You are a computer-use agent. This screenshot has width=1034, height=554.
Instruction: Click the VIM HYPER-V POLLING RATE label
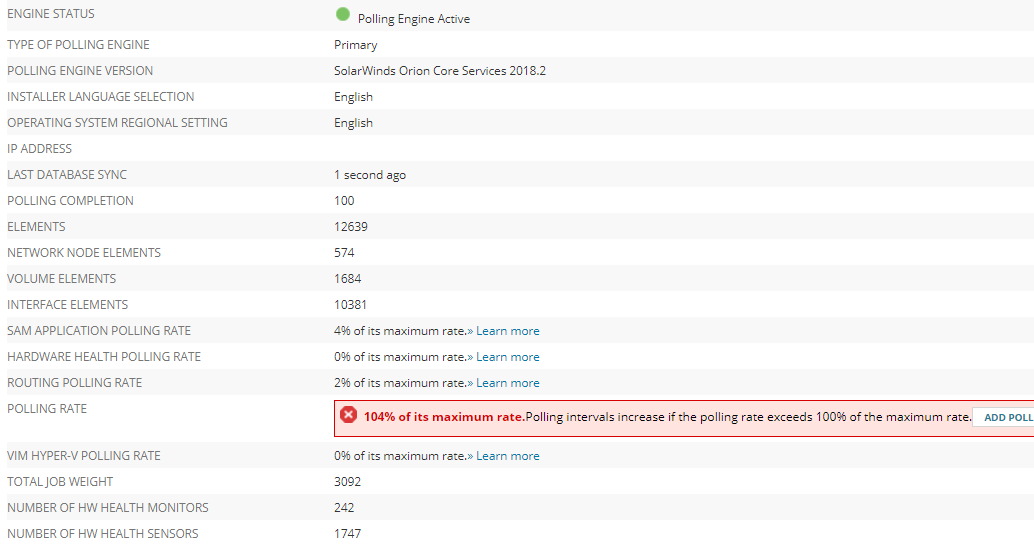pyautogui.click(x=84, y=456)
